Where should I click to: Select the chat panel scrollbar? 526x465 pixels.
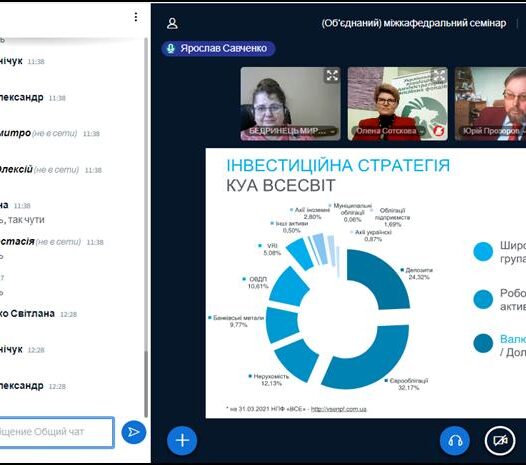(x=146, y=383)
